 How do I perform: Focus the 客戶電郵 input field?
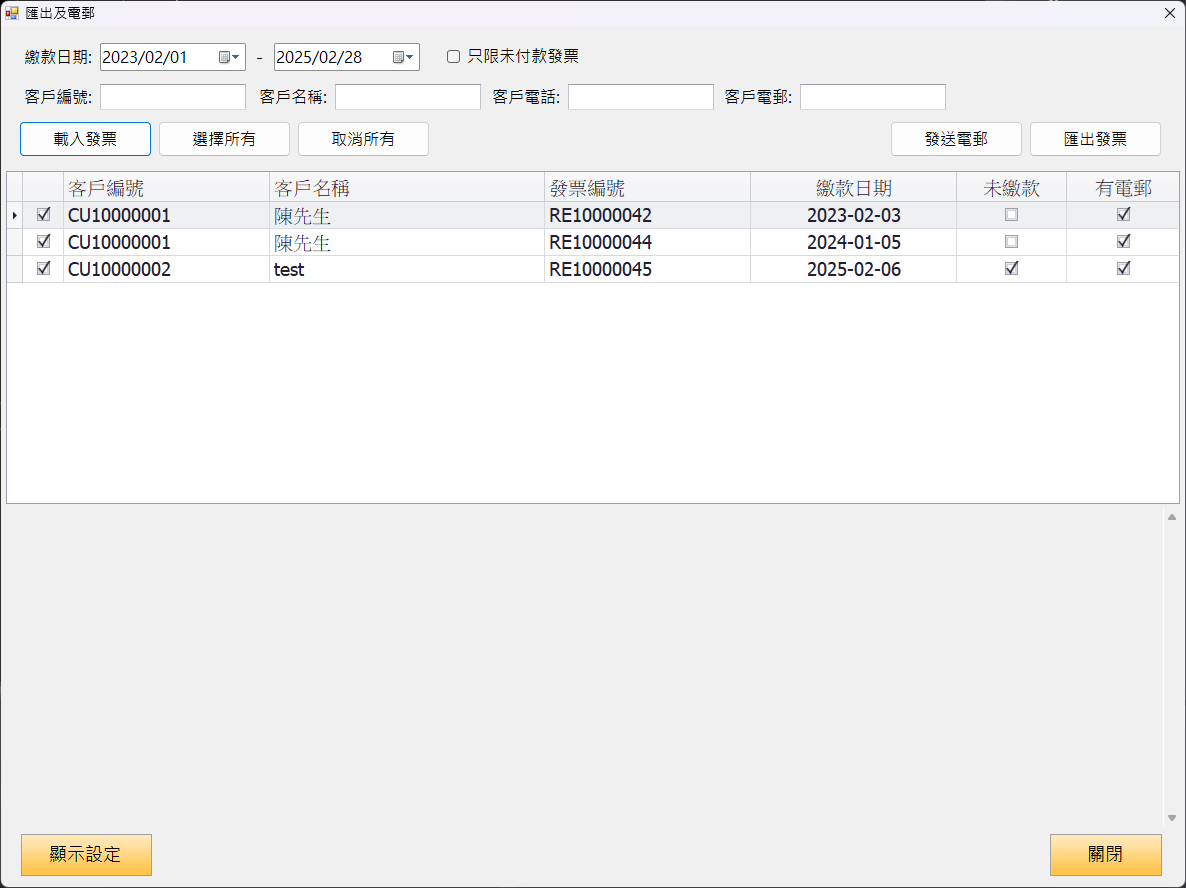[x=872, y=97]
